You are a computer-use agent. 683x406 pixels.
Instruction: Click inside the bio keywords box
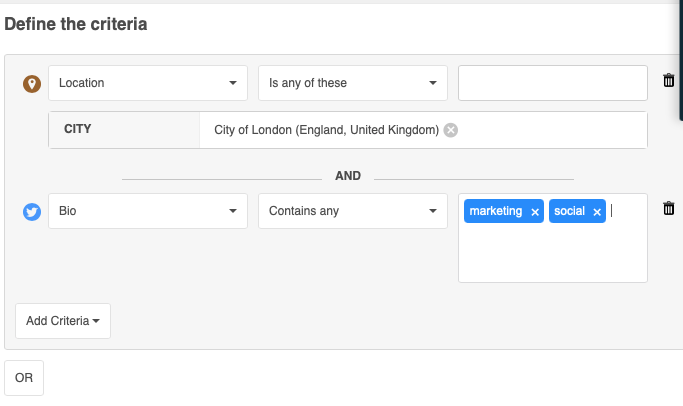click(x=553, y=255)
